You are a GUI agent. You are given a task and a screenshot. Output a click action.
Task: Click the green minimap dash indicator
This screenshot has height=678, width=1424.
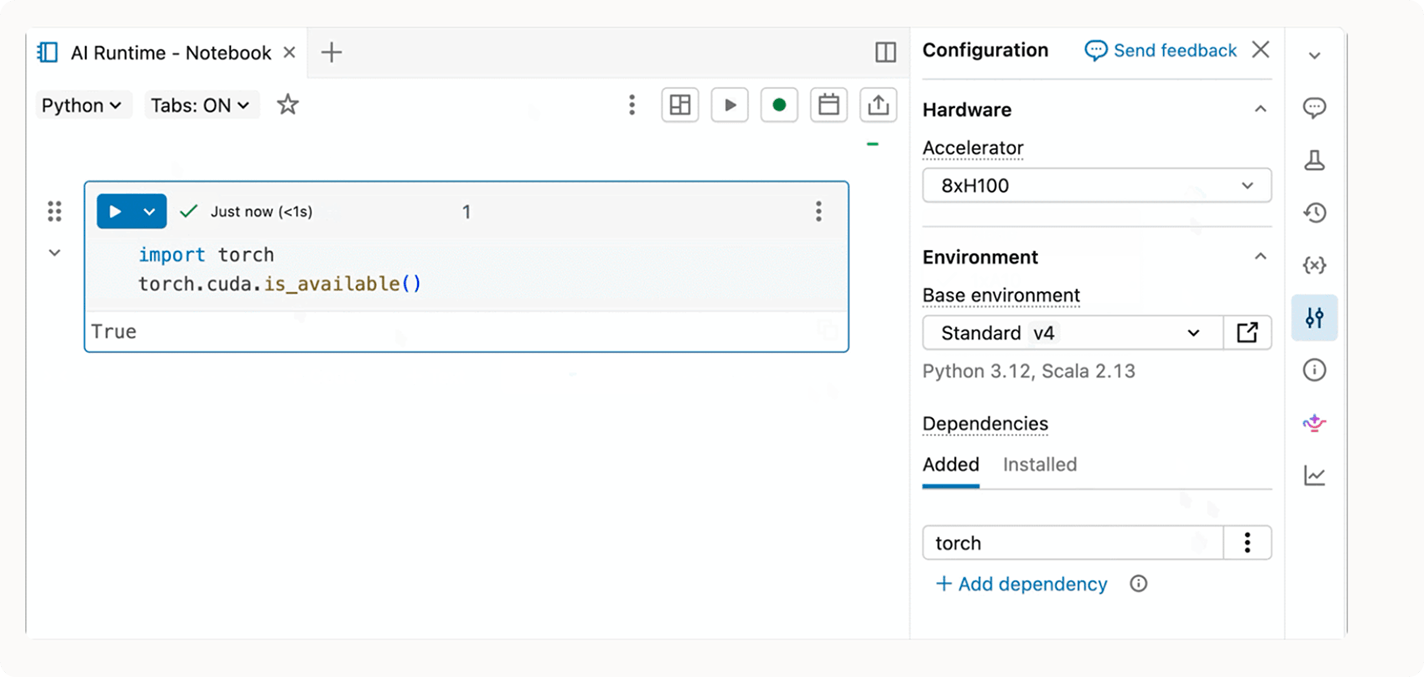(x=873, y=145)
